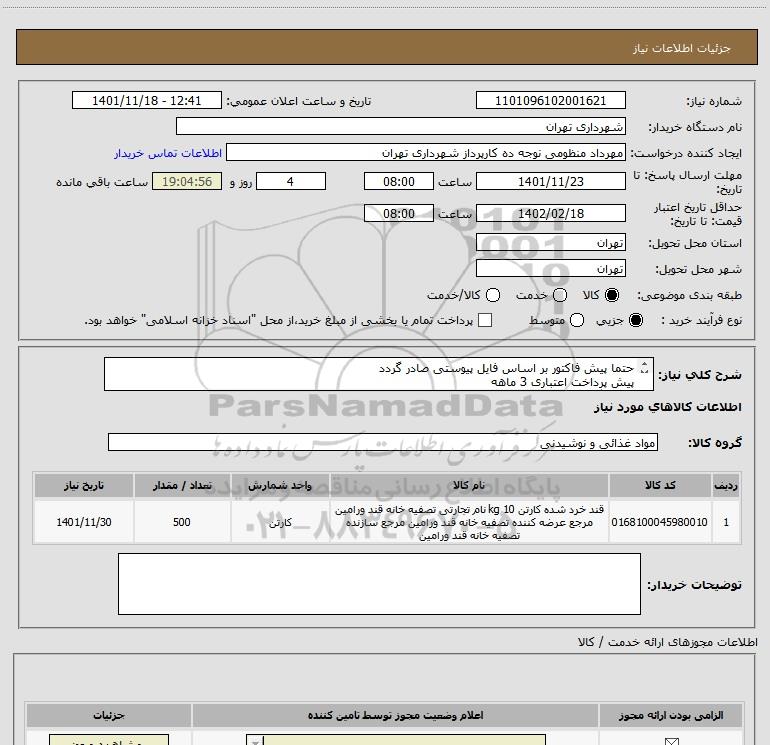This screenshot has height=745, width=770.
Task: Open the permit status dropdown arrow
Action: coord(255,741)
